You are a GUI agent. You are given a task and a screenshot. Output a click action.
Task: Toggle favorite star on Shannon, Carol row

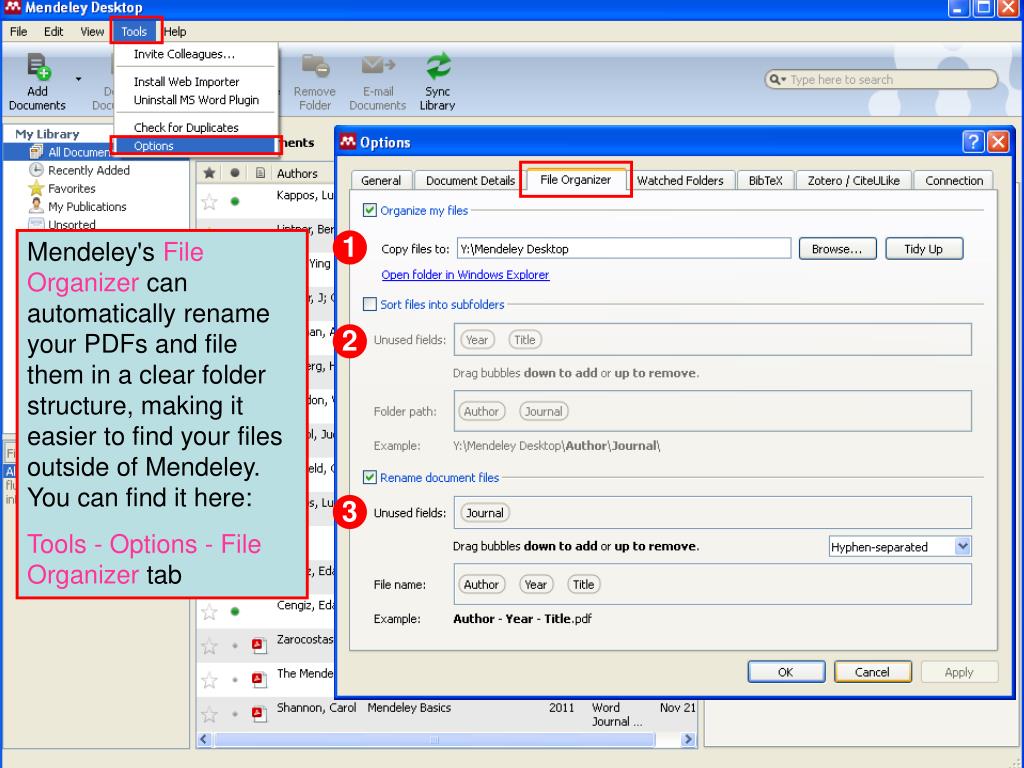209,714
